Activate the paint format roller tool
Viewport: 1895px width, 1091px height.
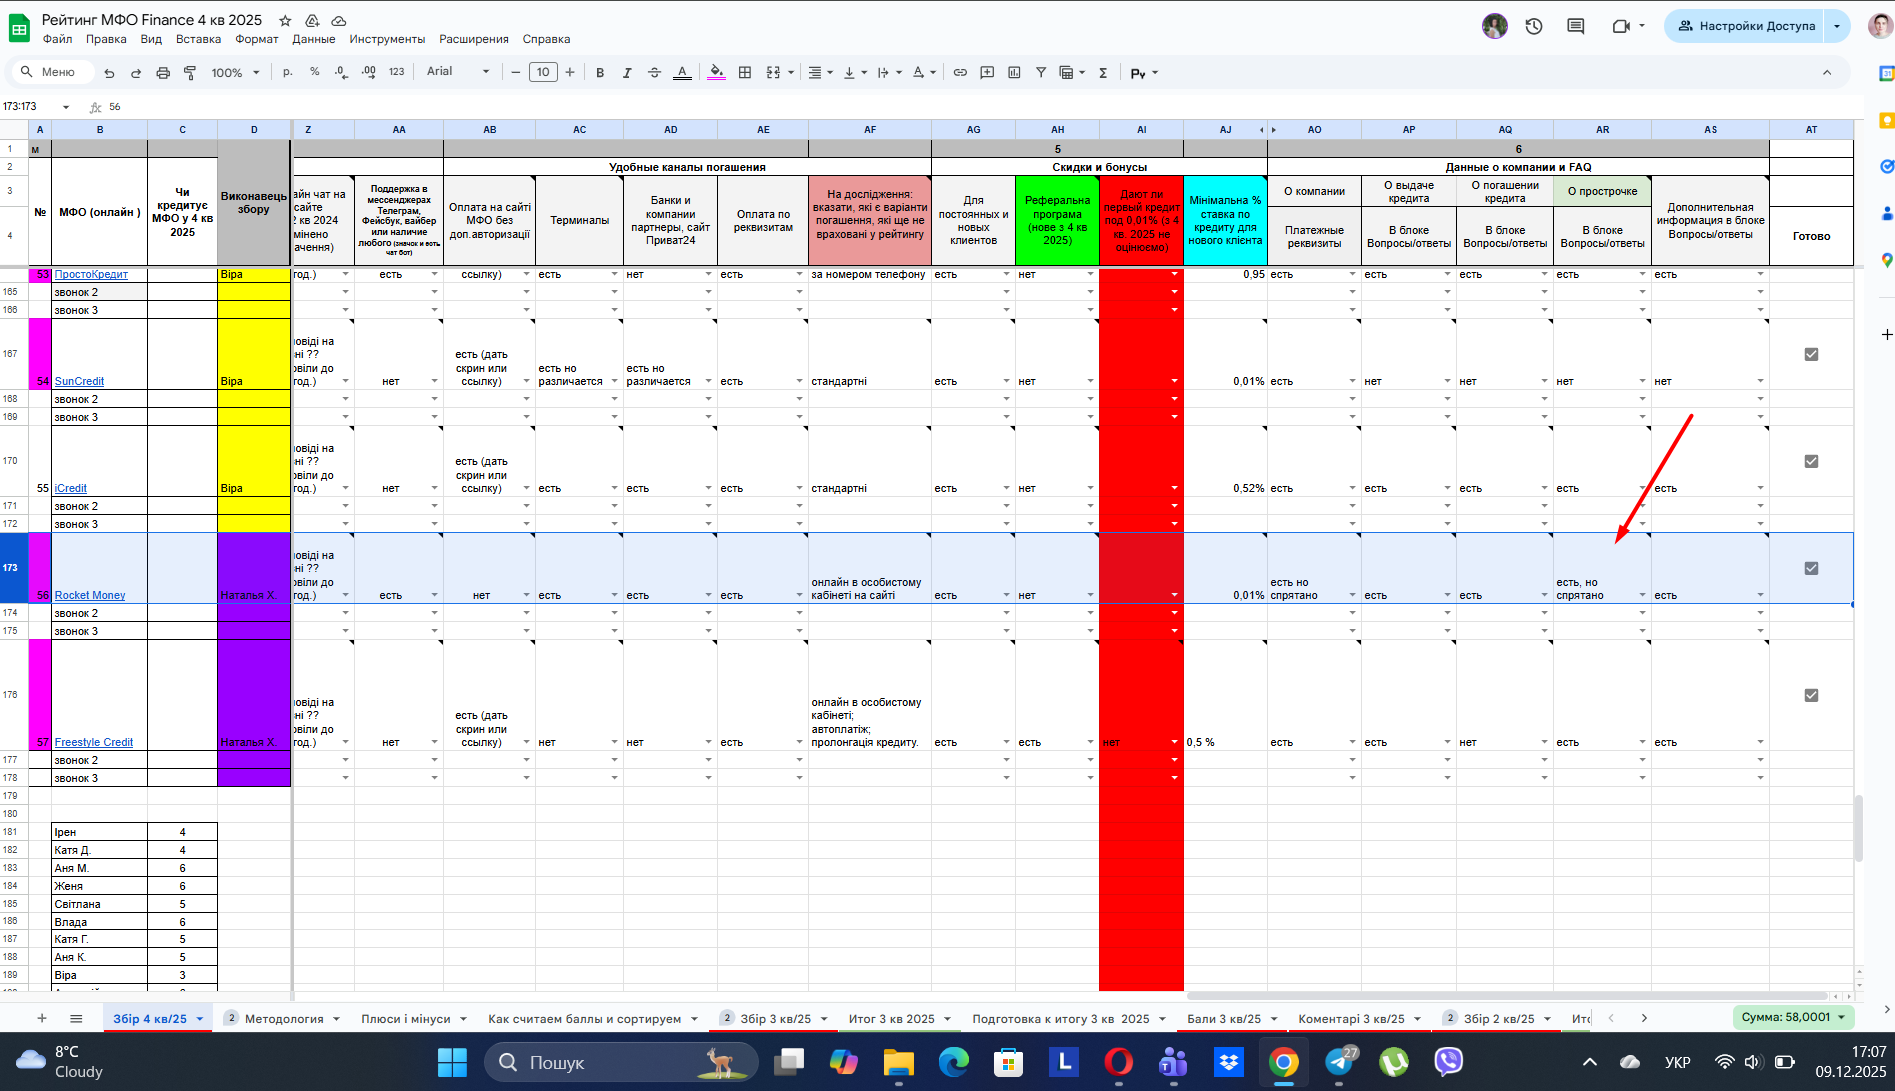[190, 73]
